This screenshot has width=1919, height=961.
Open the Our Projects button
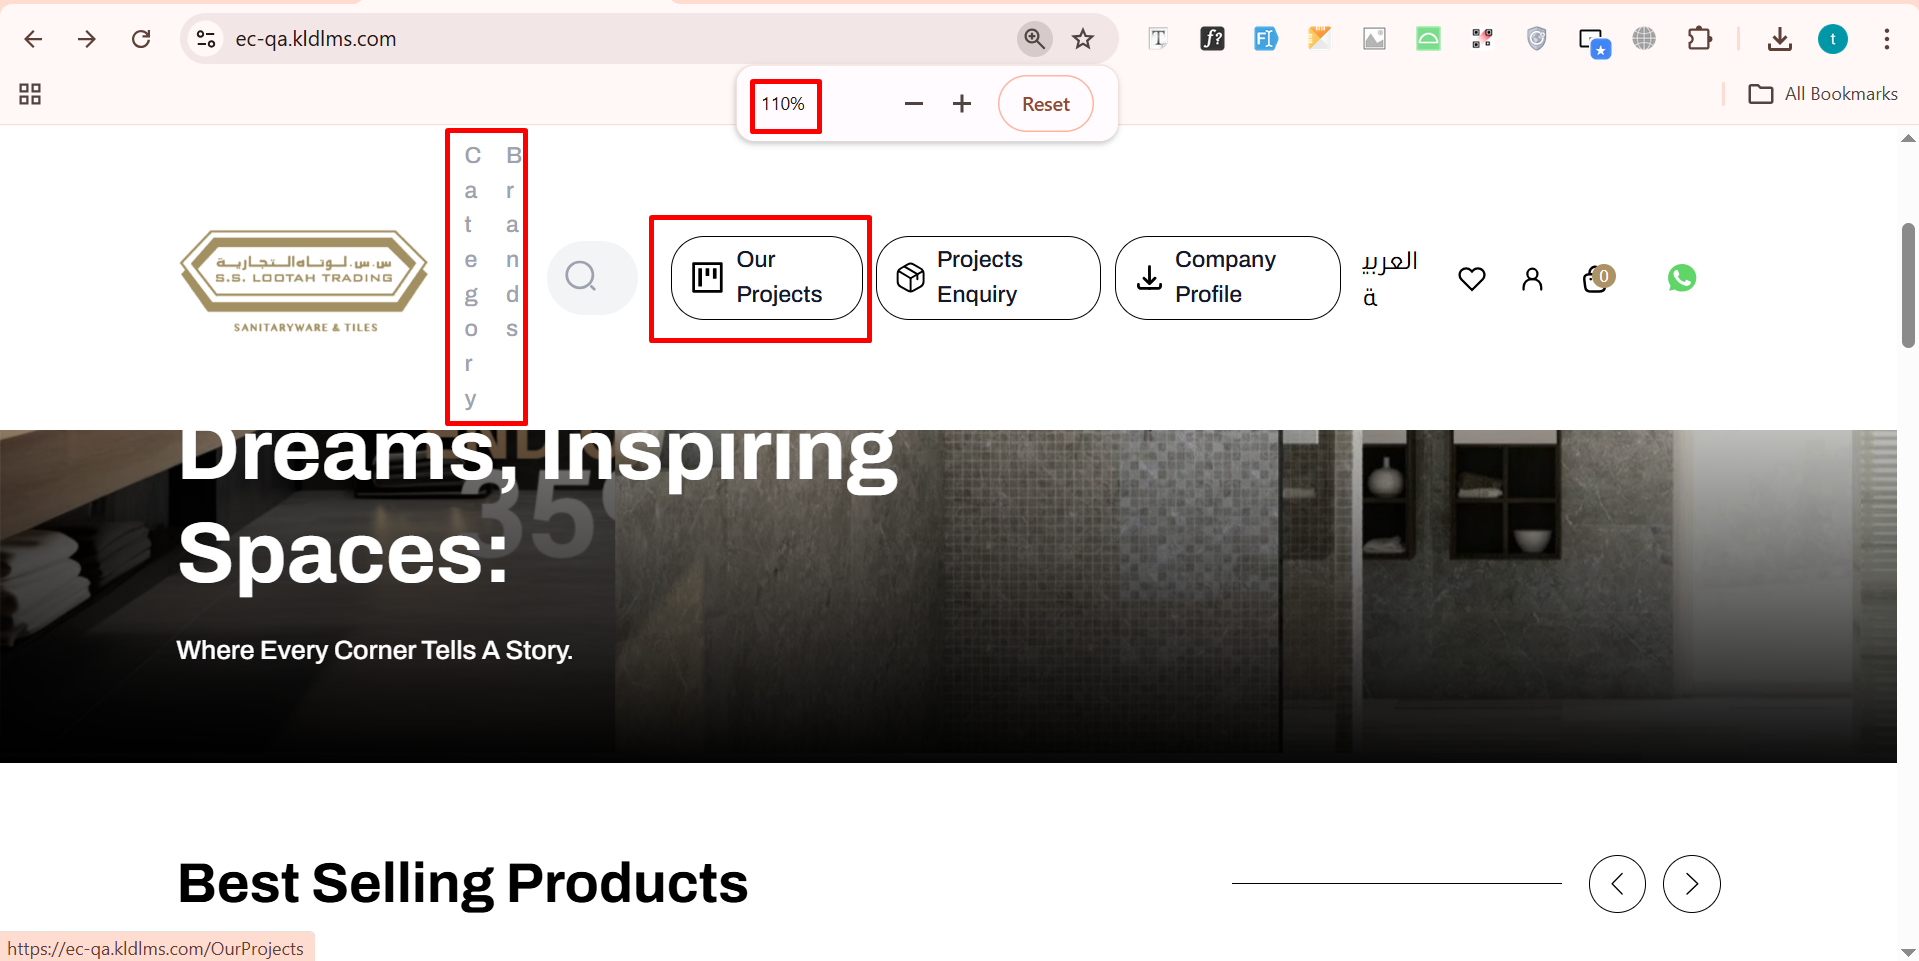click(766, 278)
